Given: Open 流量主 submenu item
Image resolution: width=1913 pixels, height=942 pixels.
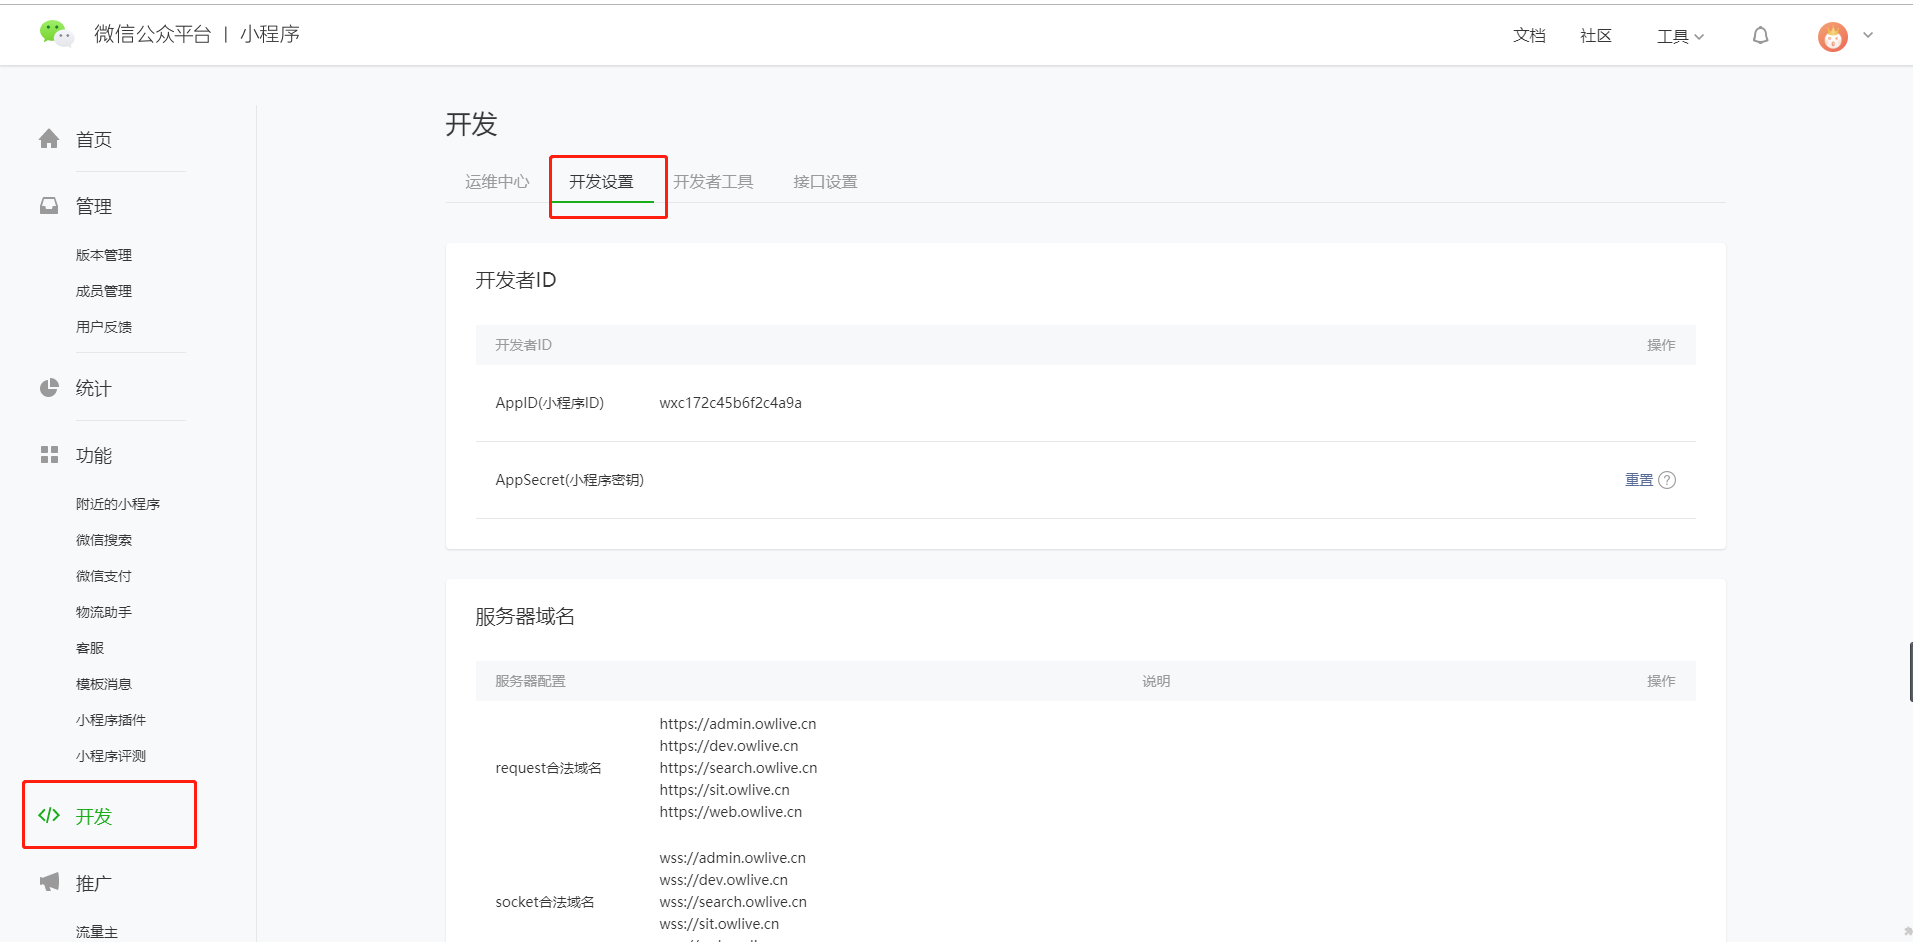Looking at the screenshot, I should (x=97, y=932).
